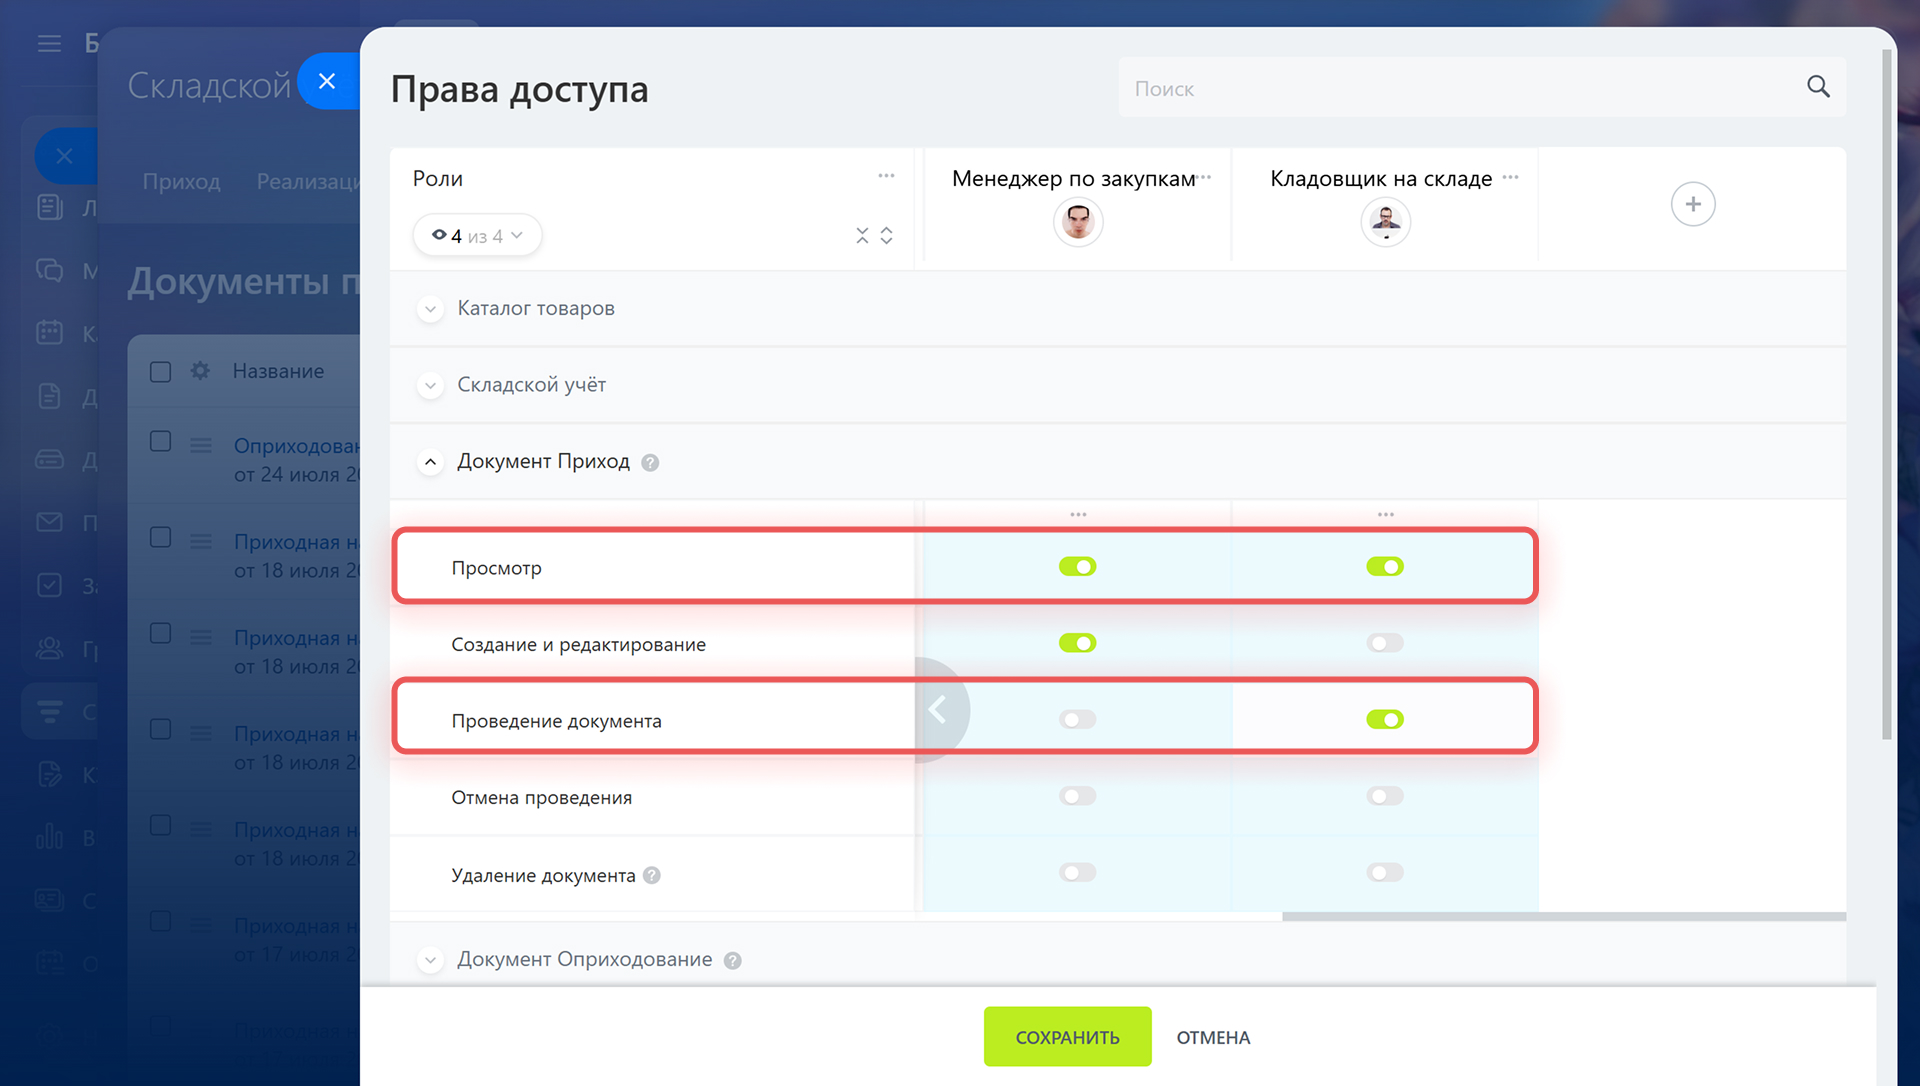The image size is (1920, 1086).
Task: Click the bar chart icon in the left sidebar
Action: [x=49, y=837]
